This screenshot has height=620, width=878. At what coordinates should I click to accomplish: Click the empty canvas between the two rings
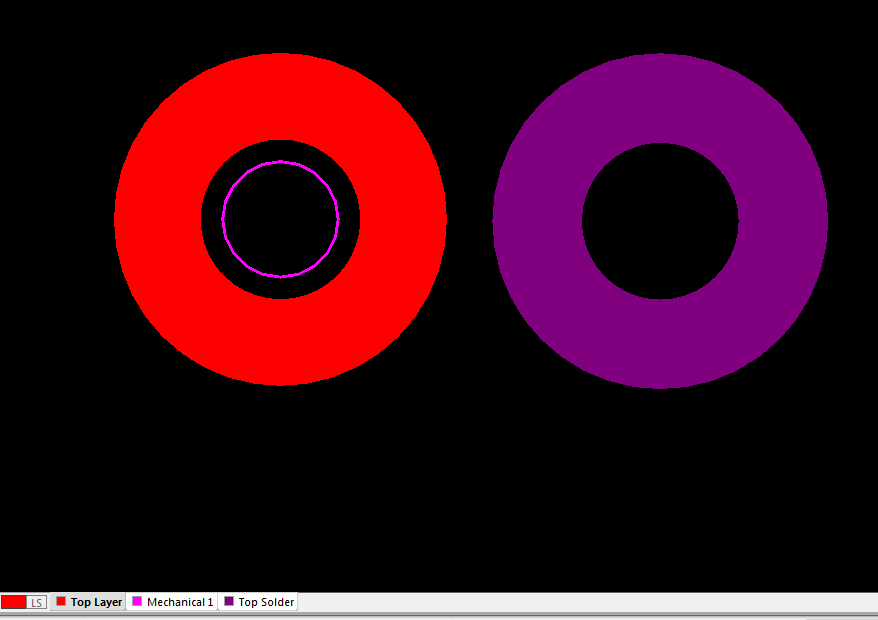[x=469, y=220]
